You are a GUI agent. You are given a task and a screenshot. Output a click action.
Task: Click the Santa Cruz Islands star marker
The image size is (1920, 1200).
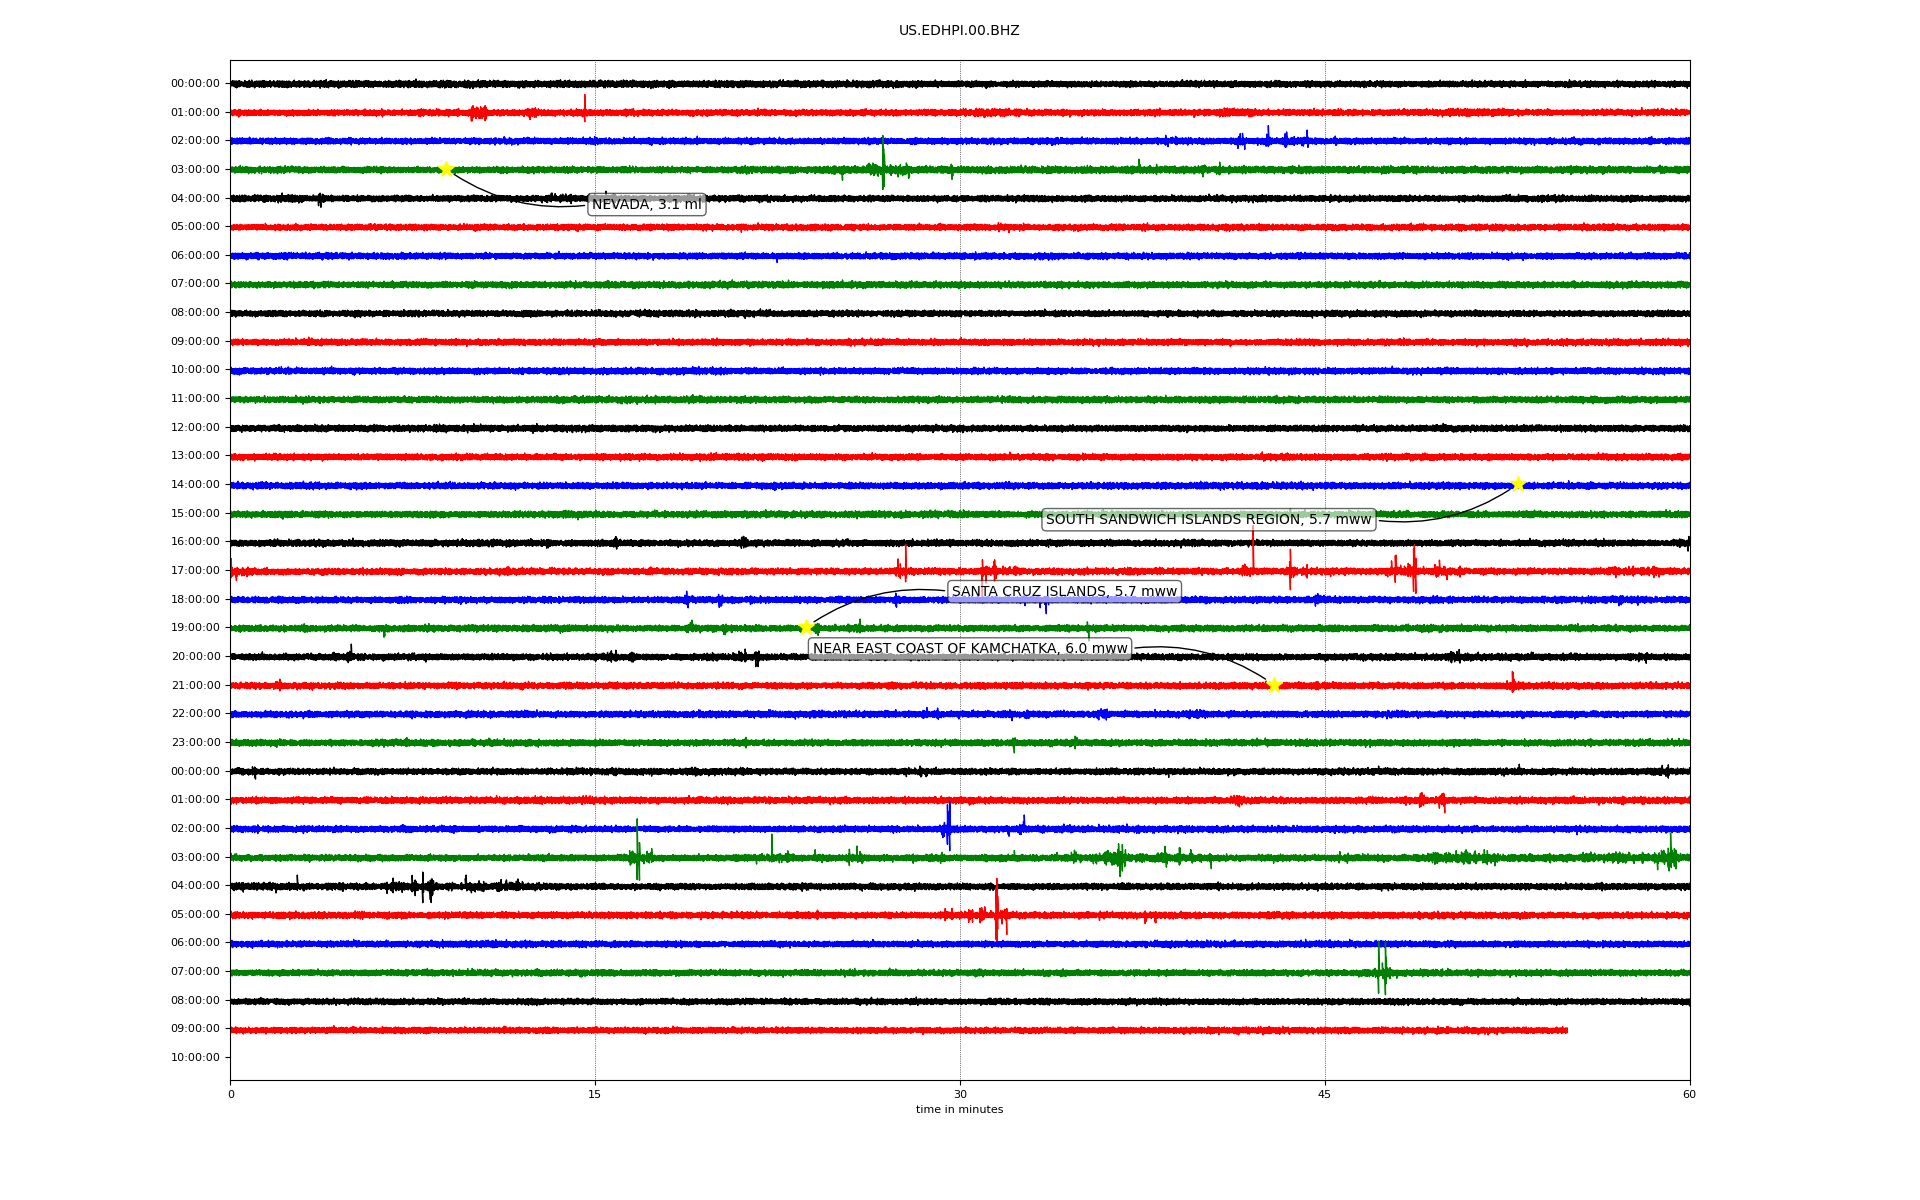806,628
